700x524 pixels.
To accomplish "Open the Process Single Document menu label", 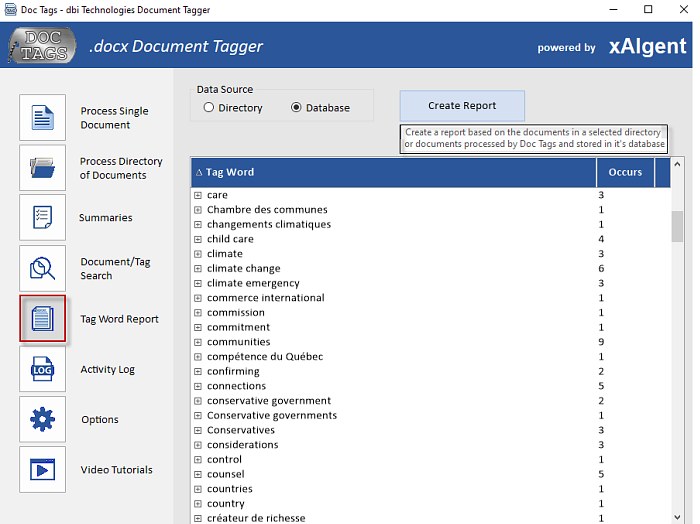I will click(x=114, y=118).
